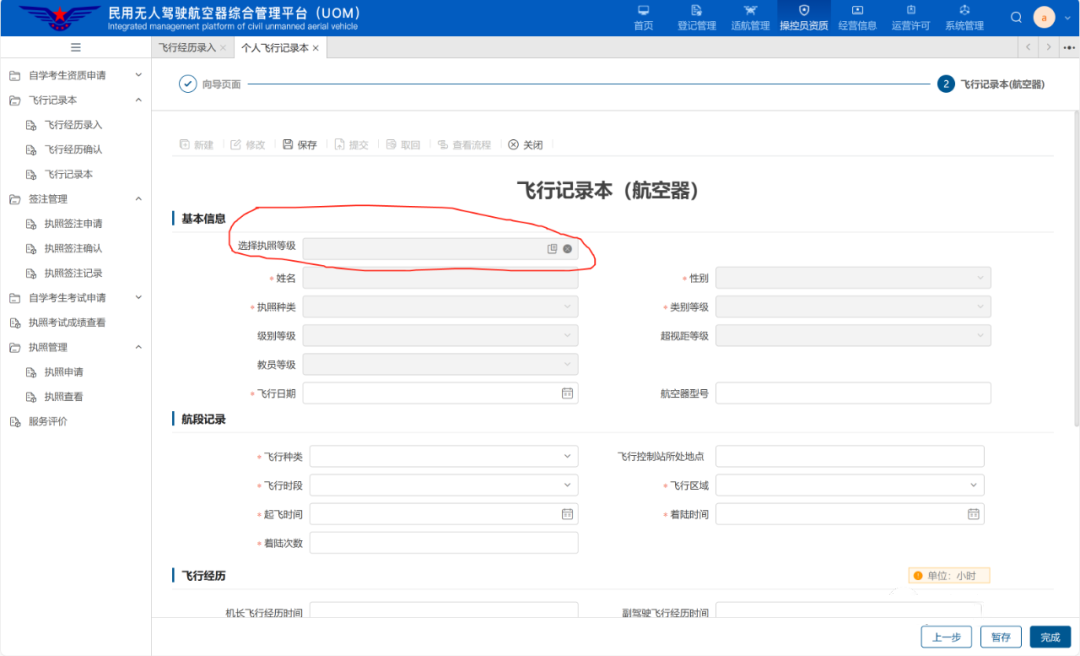Image resolution: width=1080 pixels, height=656 pixels.
Task: Open the 飞行种类 dropdown
Action: (444, 456)
